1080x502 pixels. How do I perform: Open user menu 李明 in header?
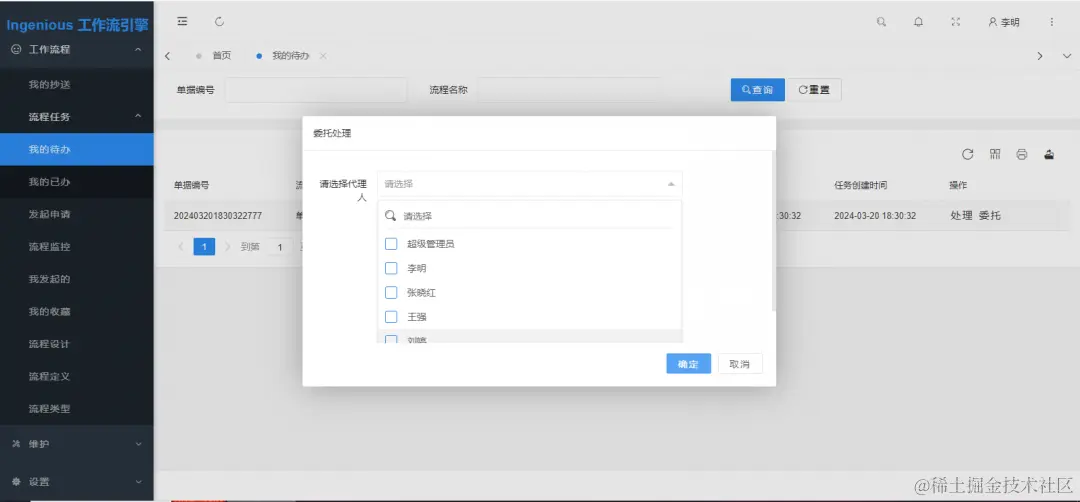pyautogui.click(x=1004, y=22)
